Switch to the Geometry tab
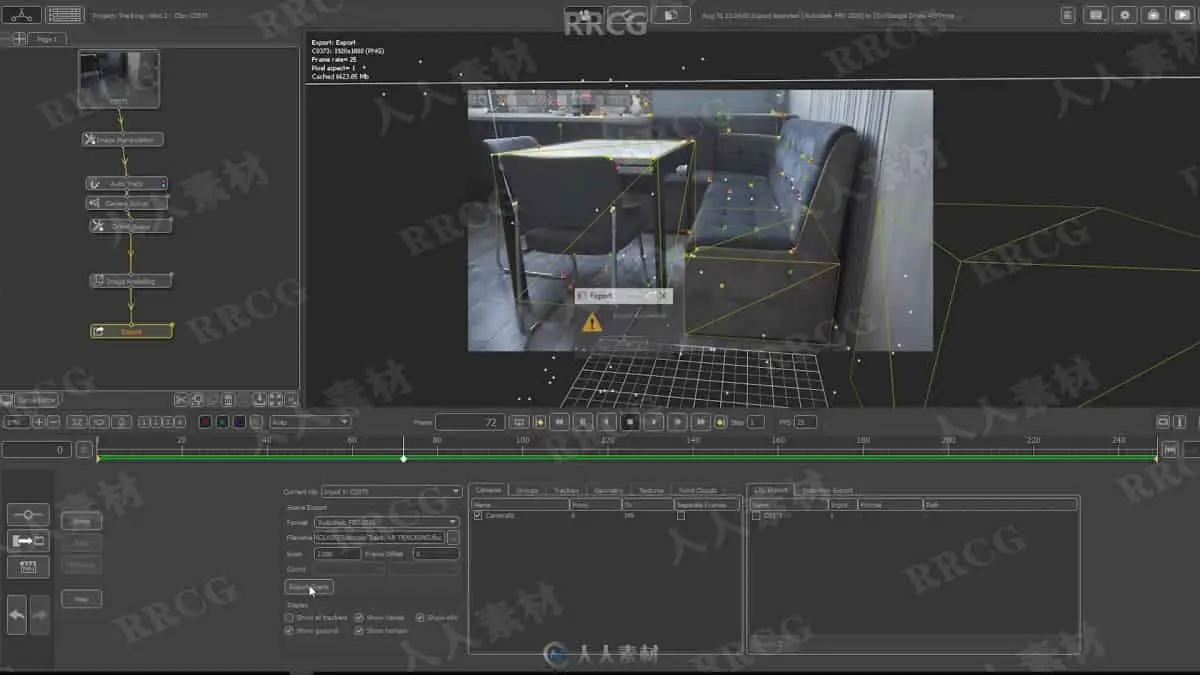 (608, 491)
